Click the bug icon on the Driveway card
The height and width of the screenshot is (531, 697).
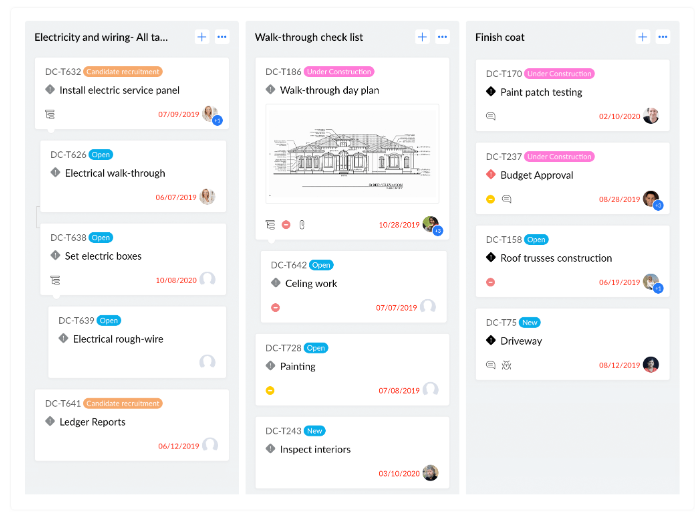tap(507, 365)
